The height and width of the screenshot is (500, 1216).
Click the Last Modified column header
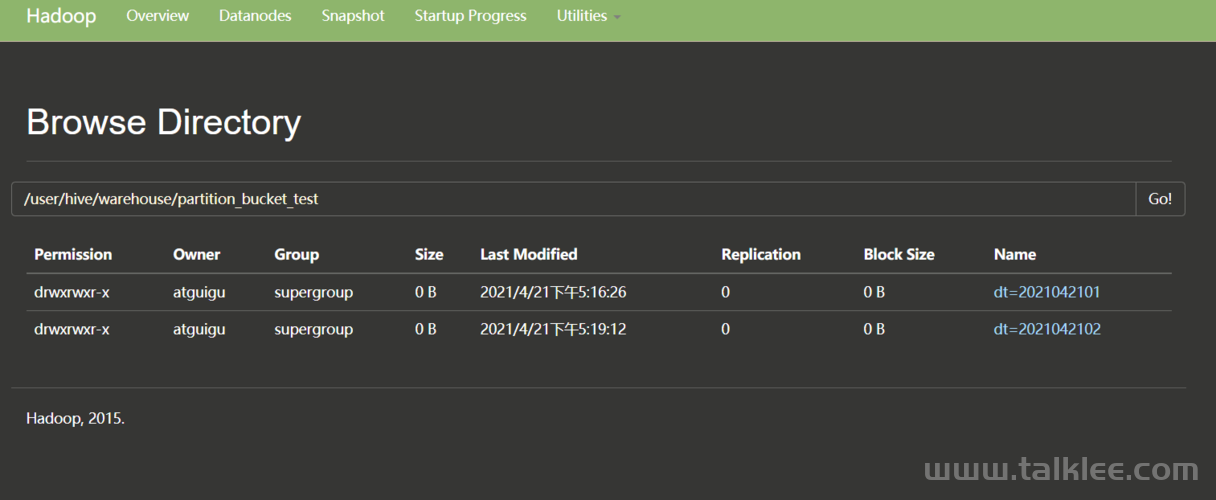tap(529, 254)
